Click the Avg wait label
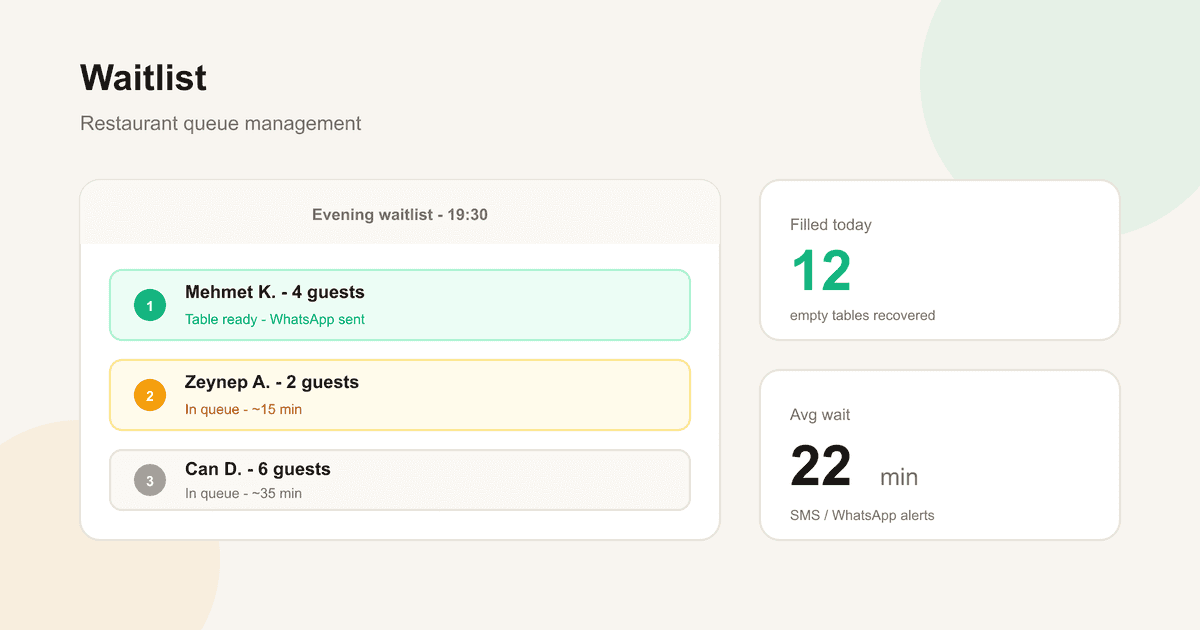The image size is (1200, 630). [x=820, y=415]
